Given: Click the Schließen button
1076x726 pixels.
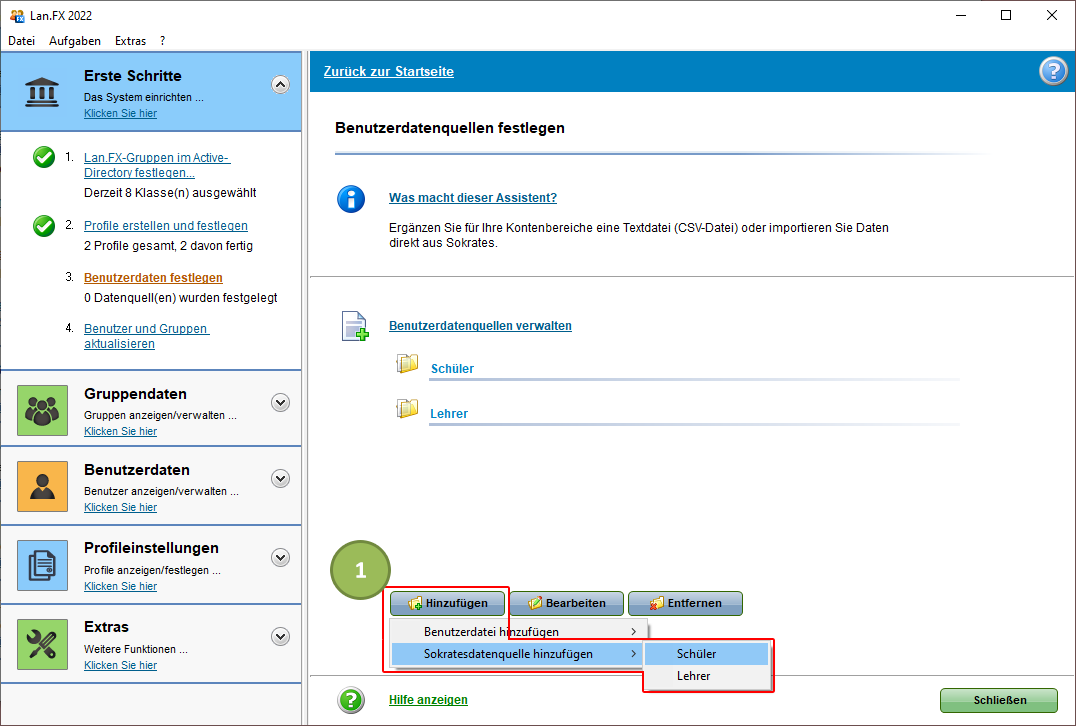Looking at the screenshot, I should (999, 700).
